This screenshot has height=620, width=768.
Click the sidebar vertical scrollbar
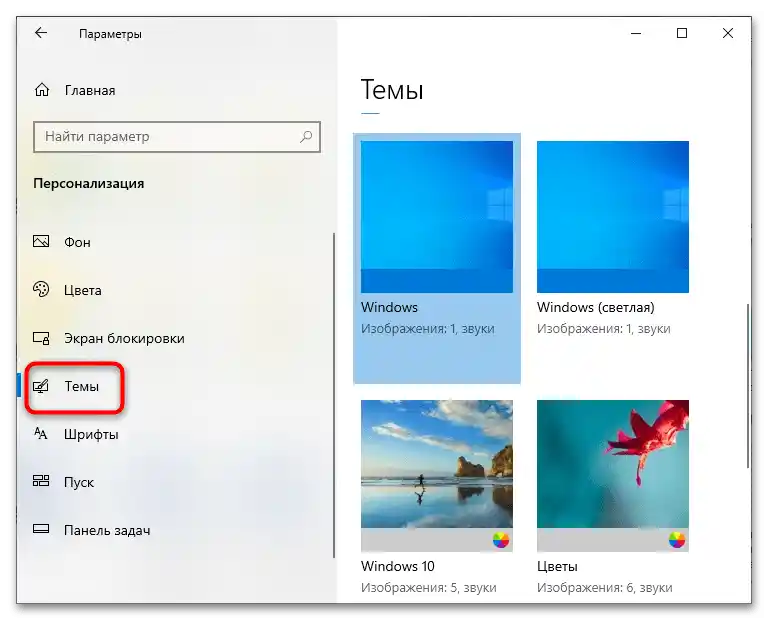point(334,395)
